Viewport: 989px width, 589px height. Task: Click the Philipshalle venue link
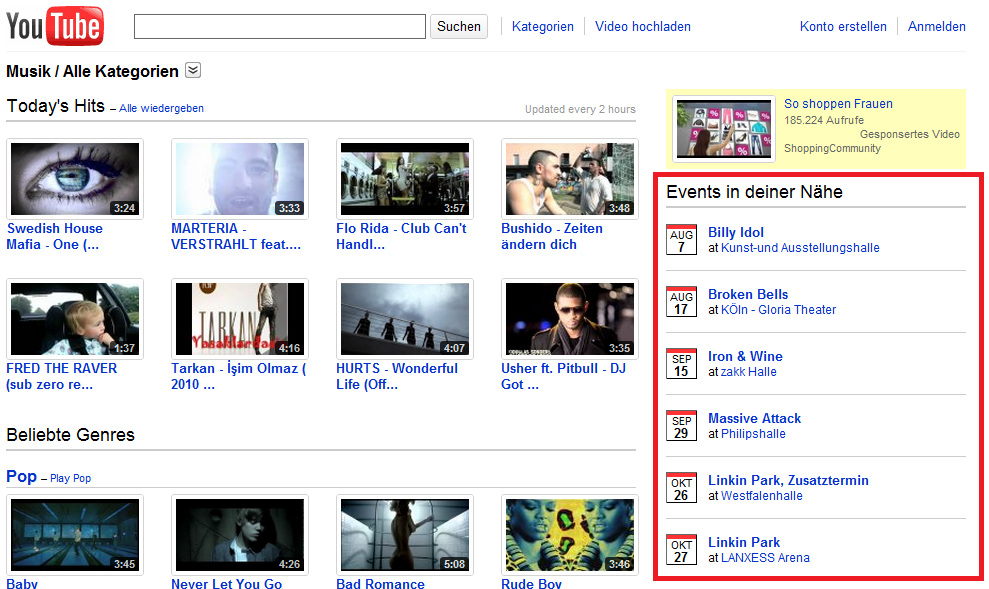tap(753, 434)
